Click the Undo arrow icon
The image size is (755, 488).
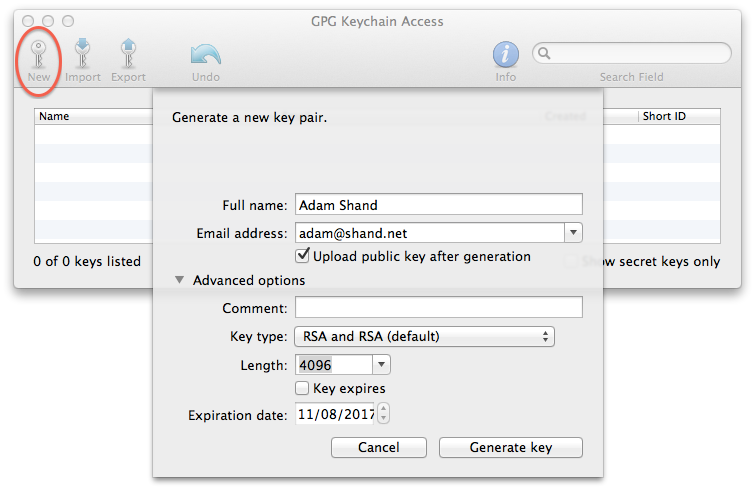[206, 54]
